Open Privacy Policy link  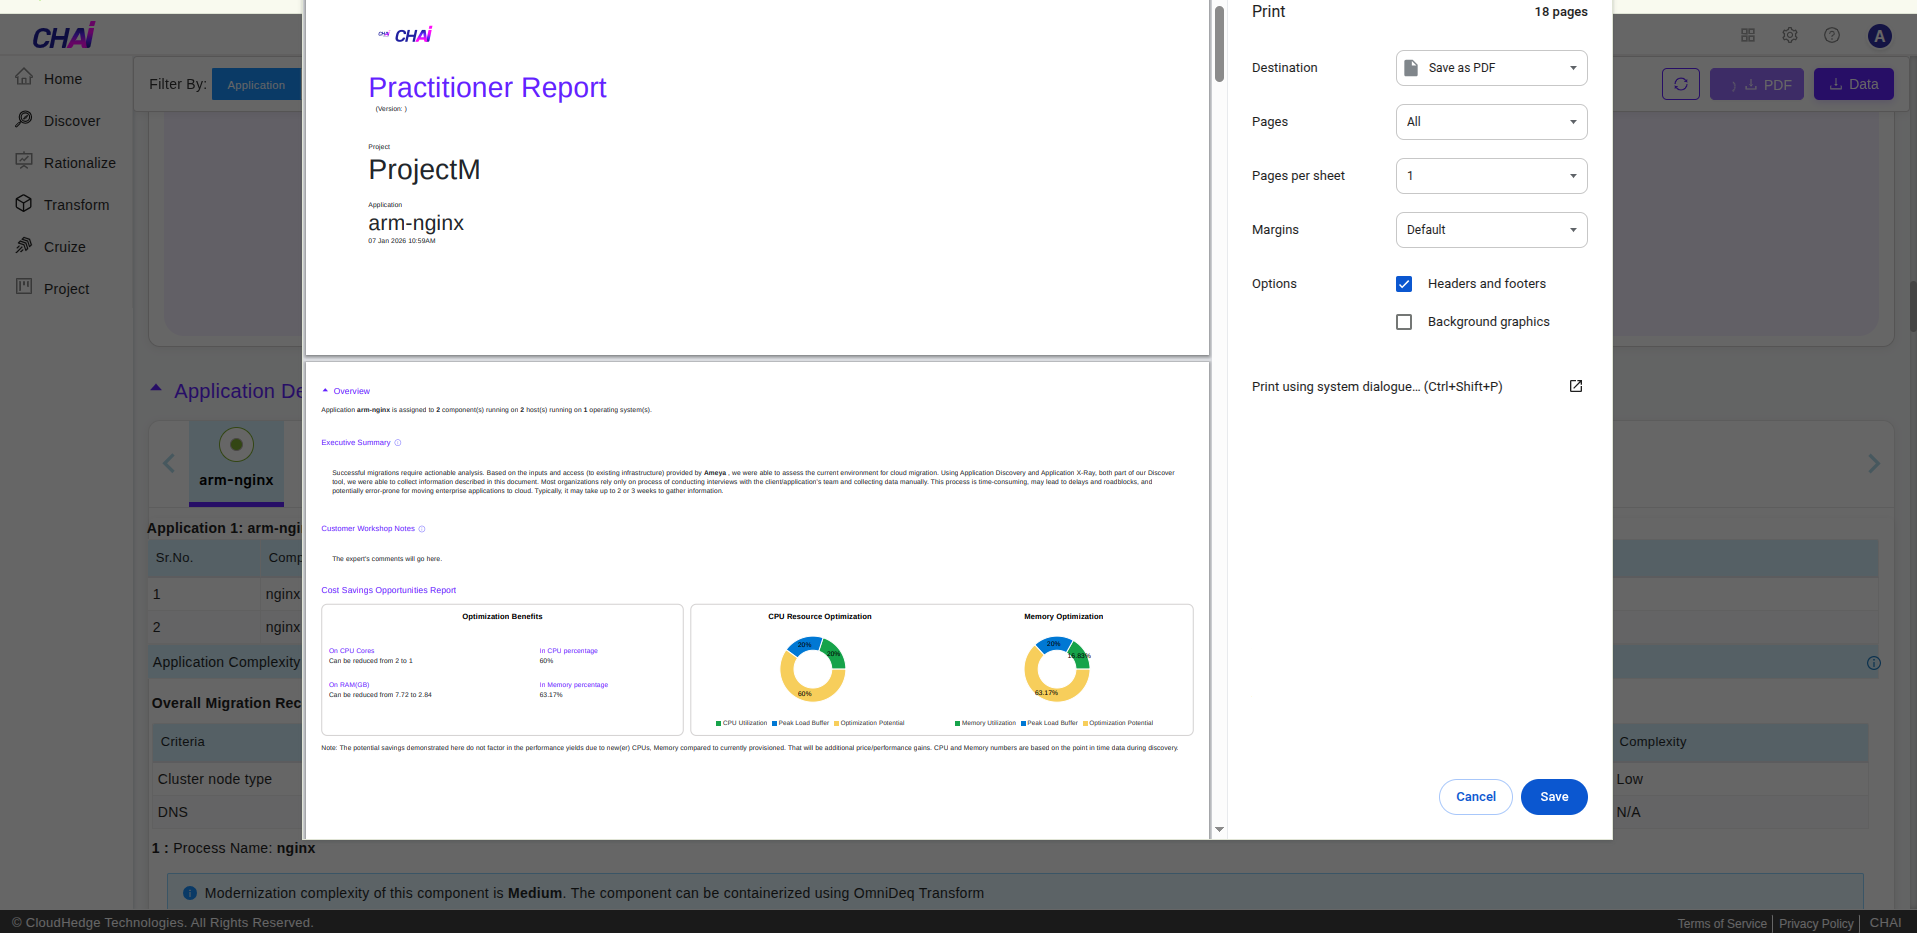[x=1816, y=923]
